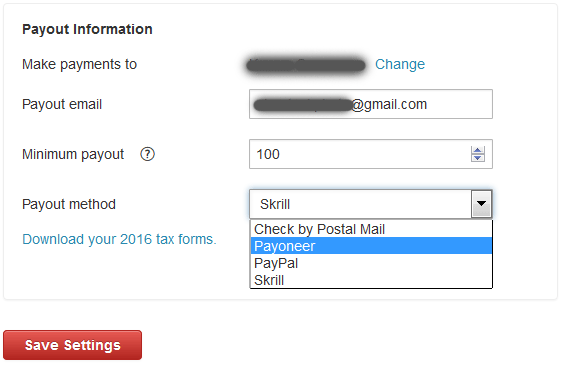Open the Minimum payout help question mark
This screenshot has height=366, width=562.
tap(147, 154)
